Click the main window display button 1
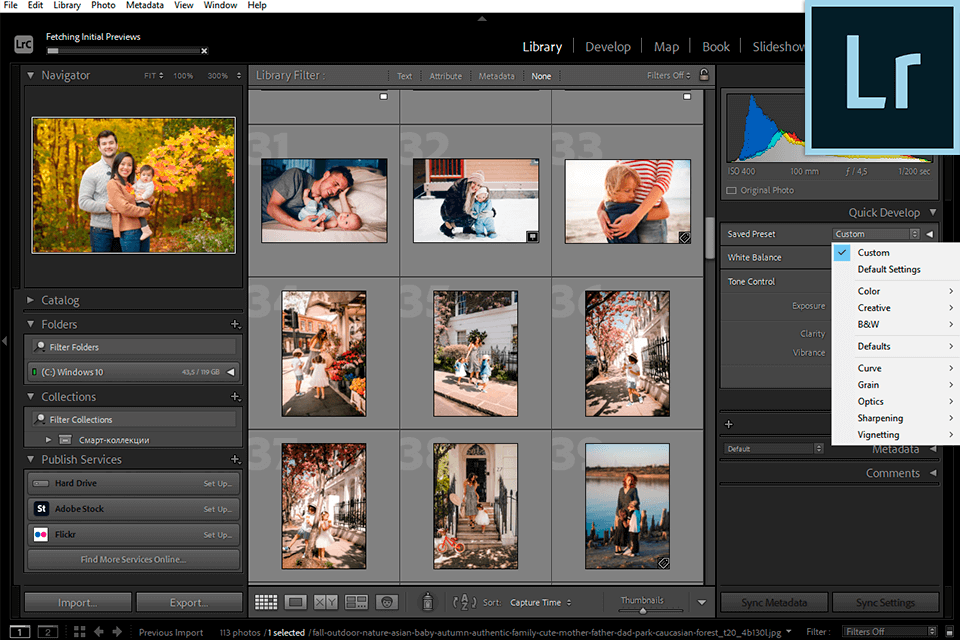This screenshot has height=640, width=960. pos(20,631)
